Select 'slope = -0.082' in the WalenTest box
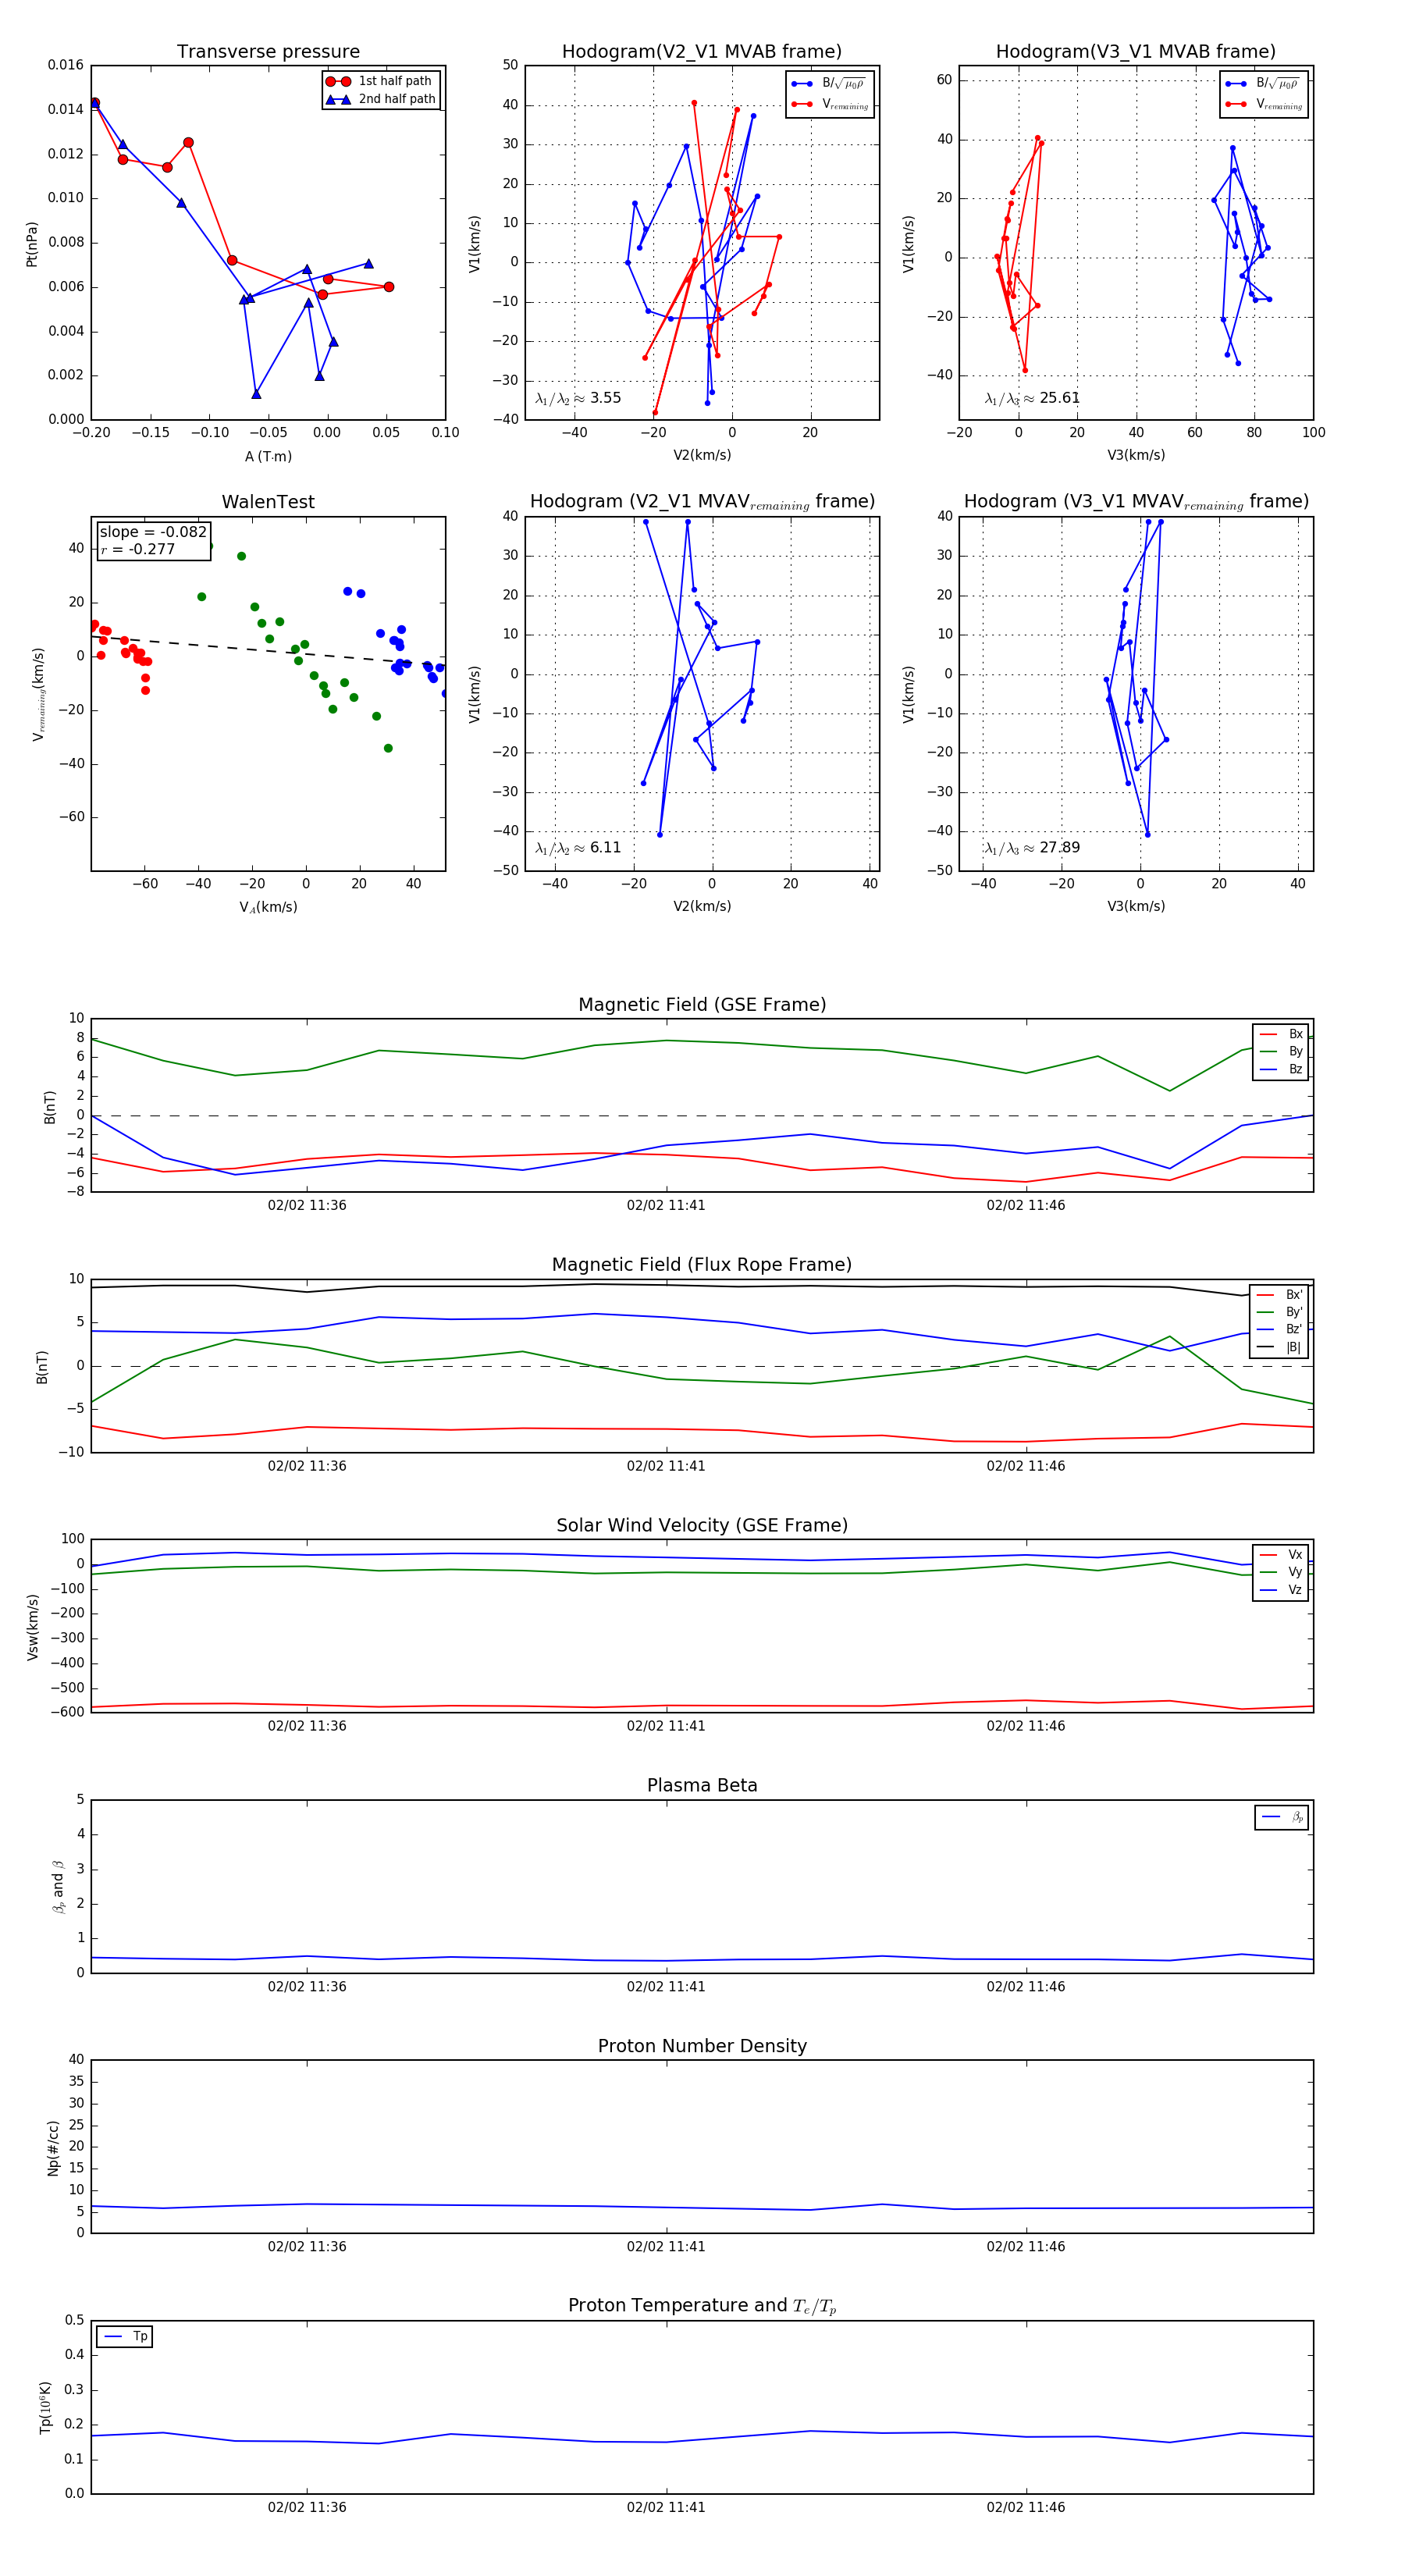 point(153,532)
